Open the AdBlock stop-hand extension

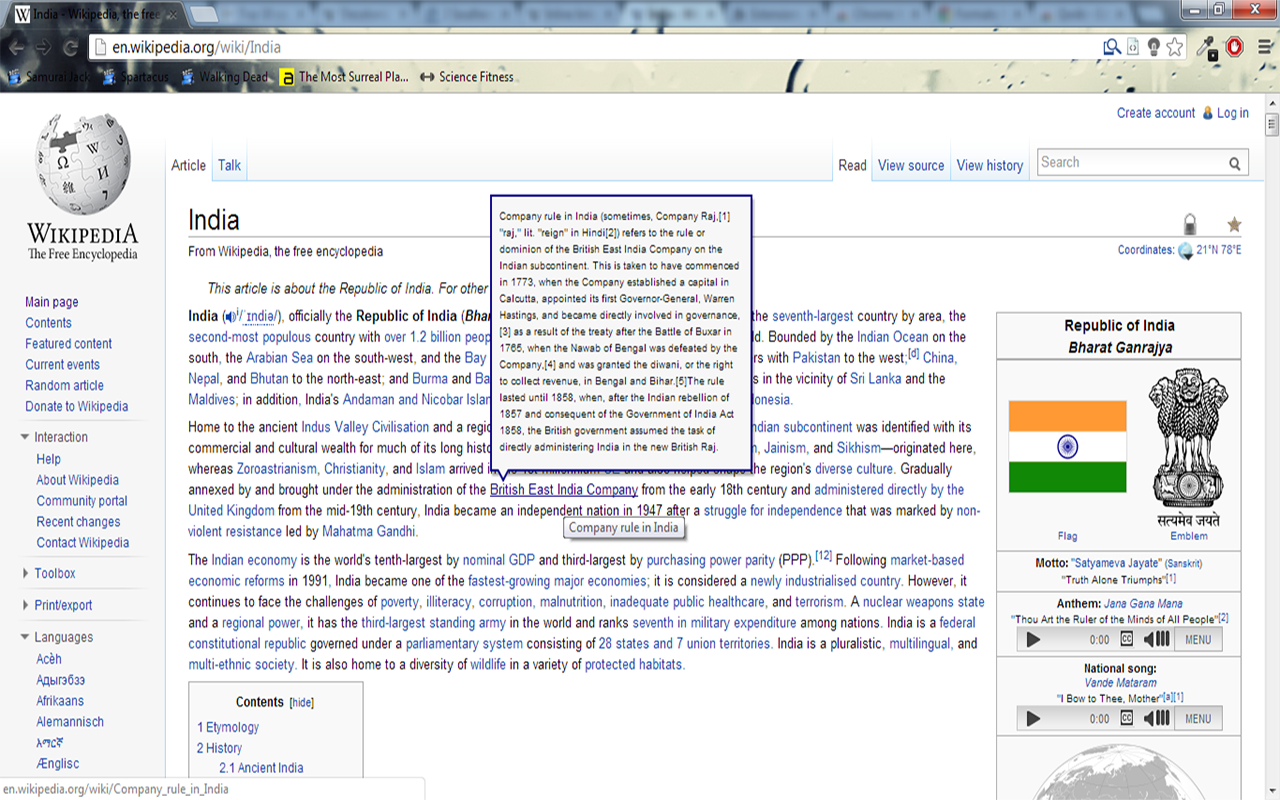[1234, 47]
